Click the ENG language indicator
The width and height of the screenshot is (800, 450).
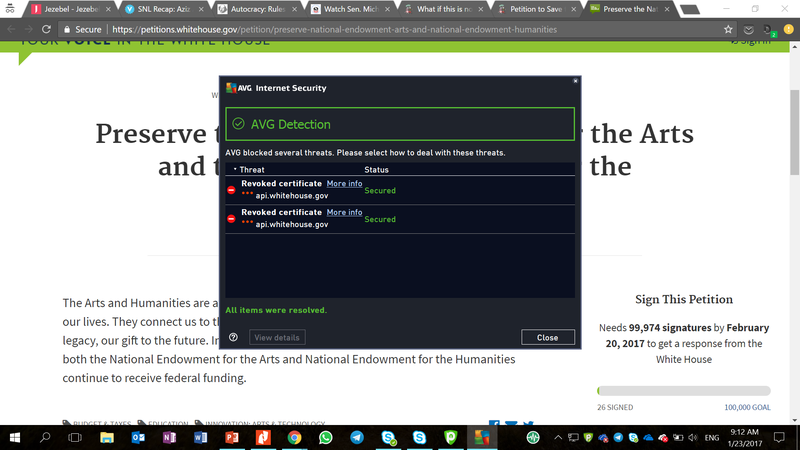point(712,438)
